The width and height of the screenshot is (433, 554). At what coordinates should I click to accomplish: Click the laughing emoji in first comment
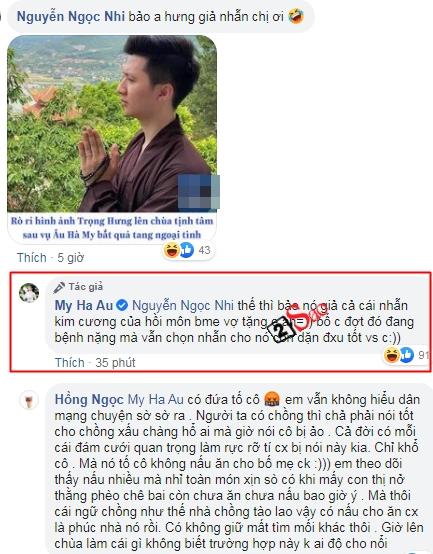click(296, 16)
